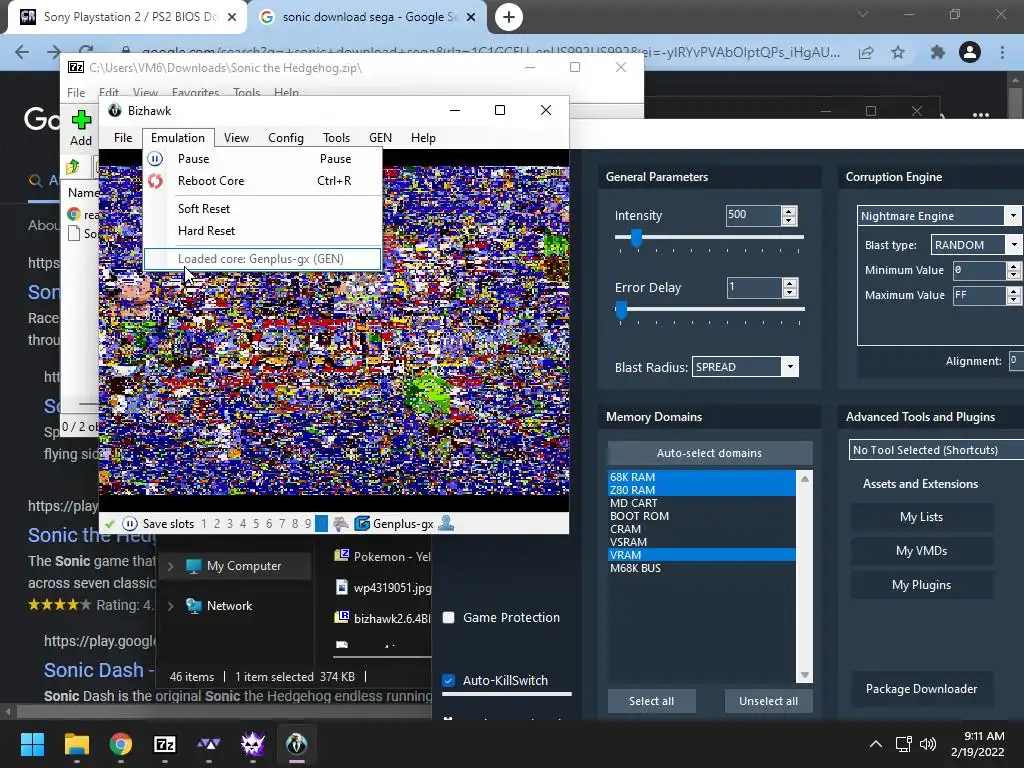Adjust the Error Delay stepper arrows
1024x768 pixels.
click(790, 288)
